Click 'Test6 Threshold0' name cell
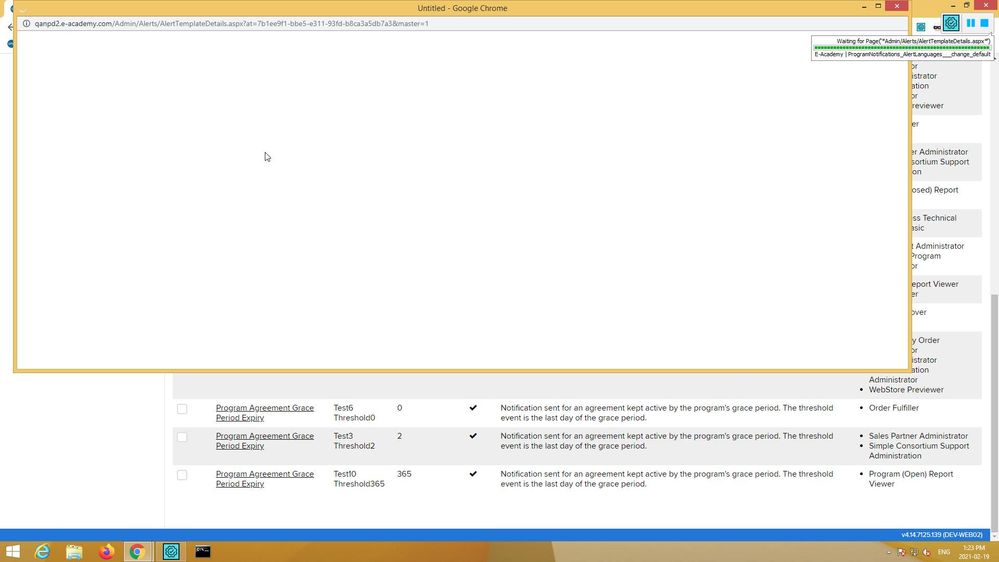This screenshot has height=562, width=999. point(354,413)
